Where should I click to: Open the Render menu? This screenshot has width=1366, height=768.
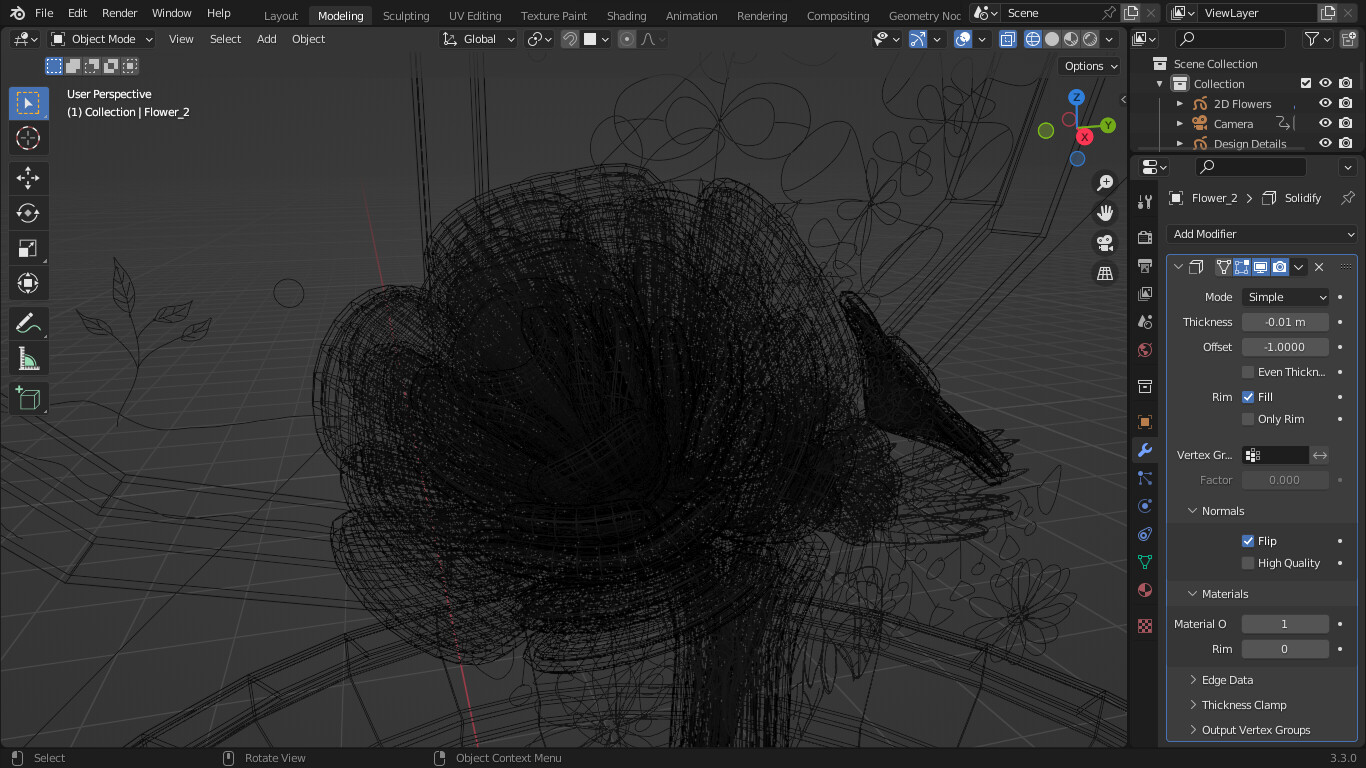(x=120, y=13)
